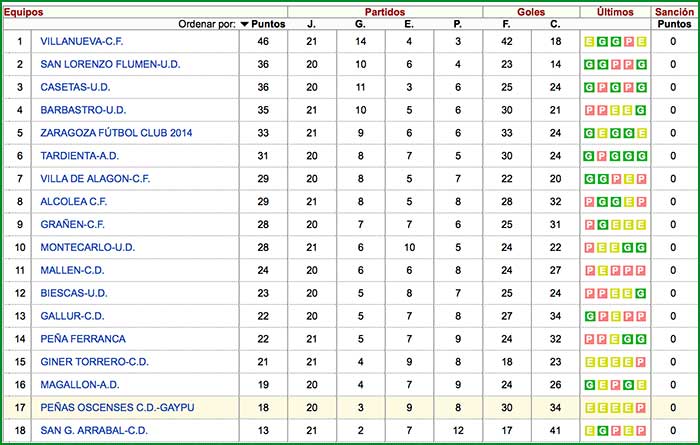The width and height of the screenshot is (700, 445).
Task: Click the PEÑAS OSCENSES C.D.-GAYPU team name
Action: (x=117, y=407)
